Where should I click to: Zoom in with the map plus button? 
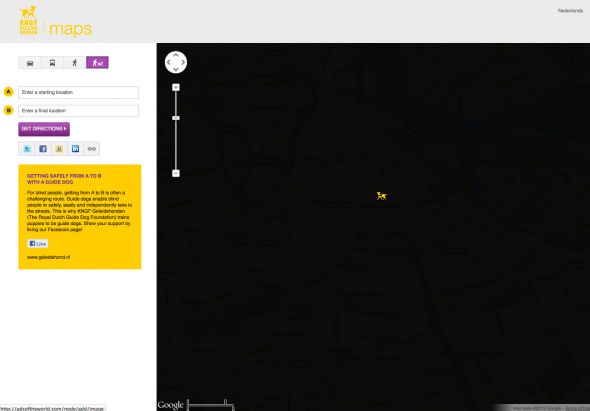[176, 87]
